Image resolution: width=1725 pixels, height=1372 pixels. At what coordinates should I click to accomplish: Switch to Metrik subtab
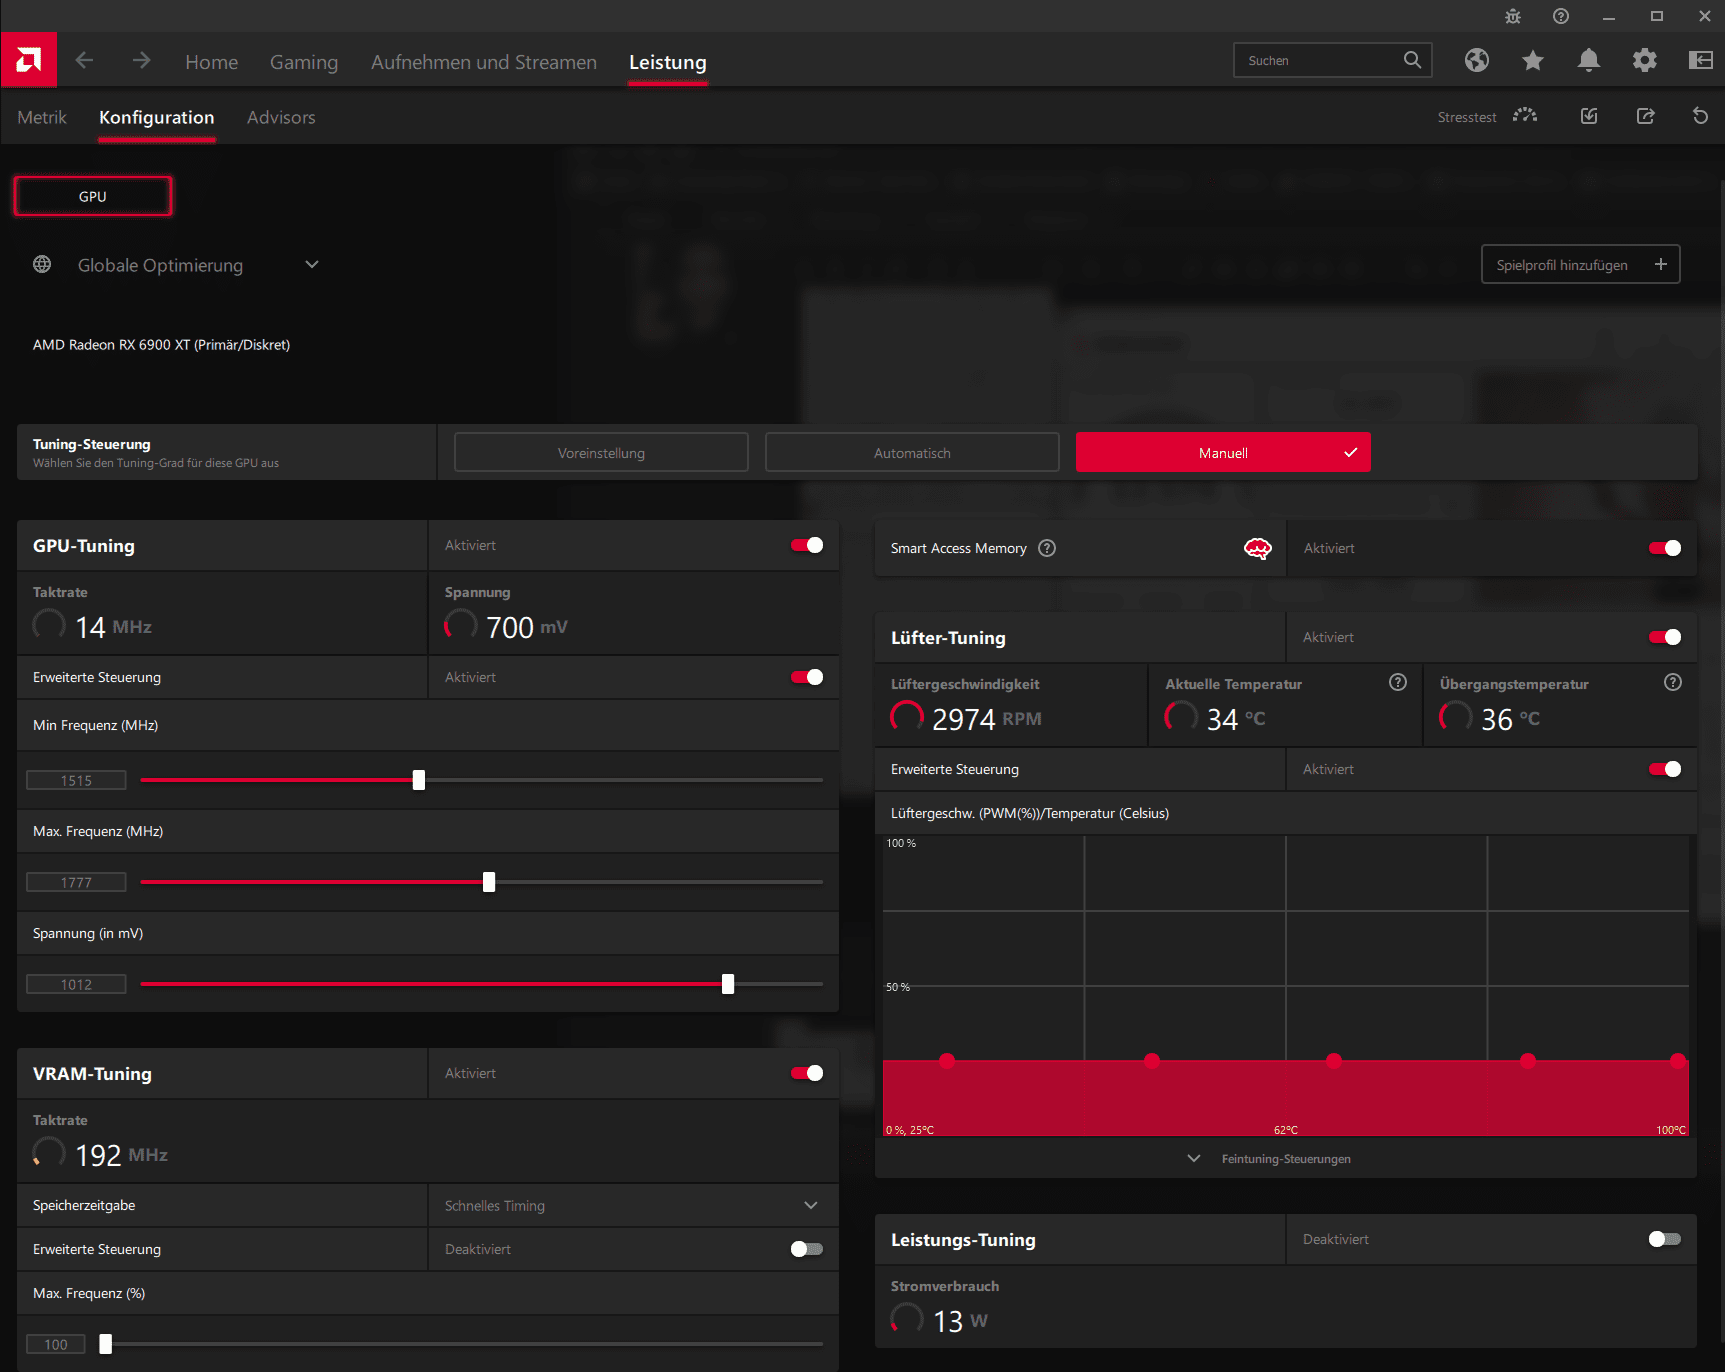pos(42,117)
